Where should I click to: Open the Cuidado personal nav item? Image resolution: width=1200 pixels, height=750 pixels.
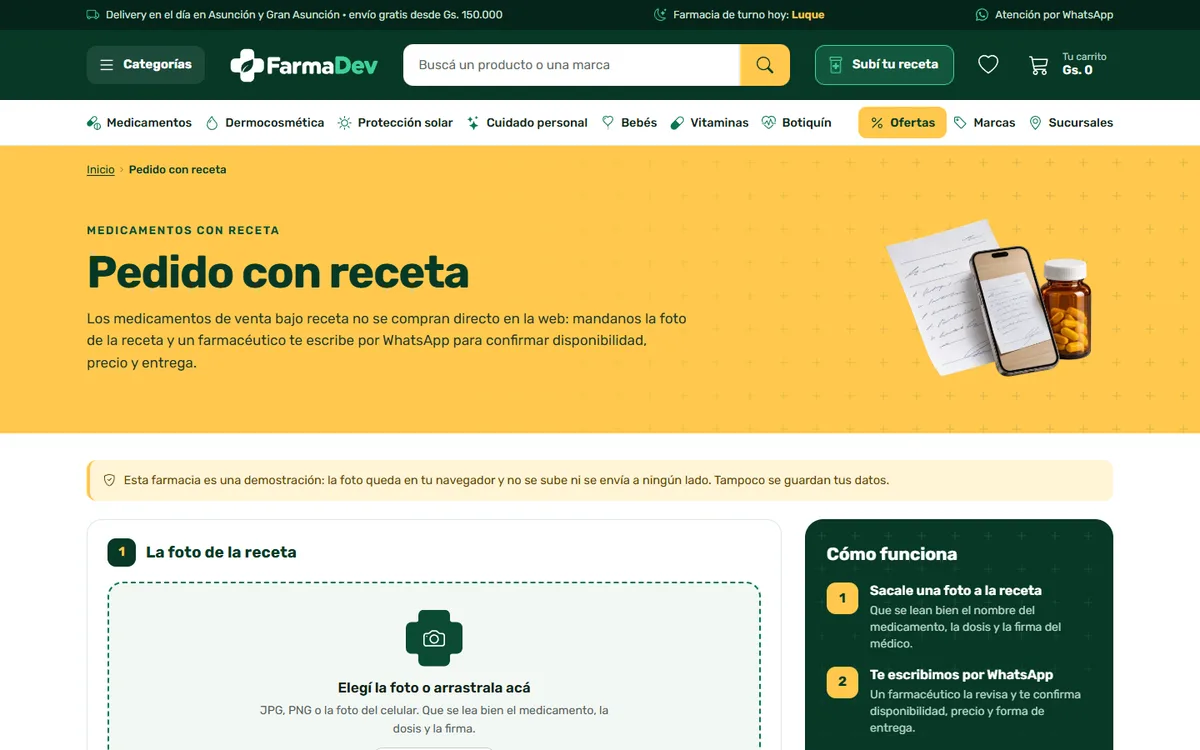527,123
